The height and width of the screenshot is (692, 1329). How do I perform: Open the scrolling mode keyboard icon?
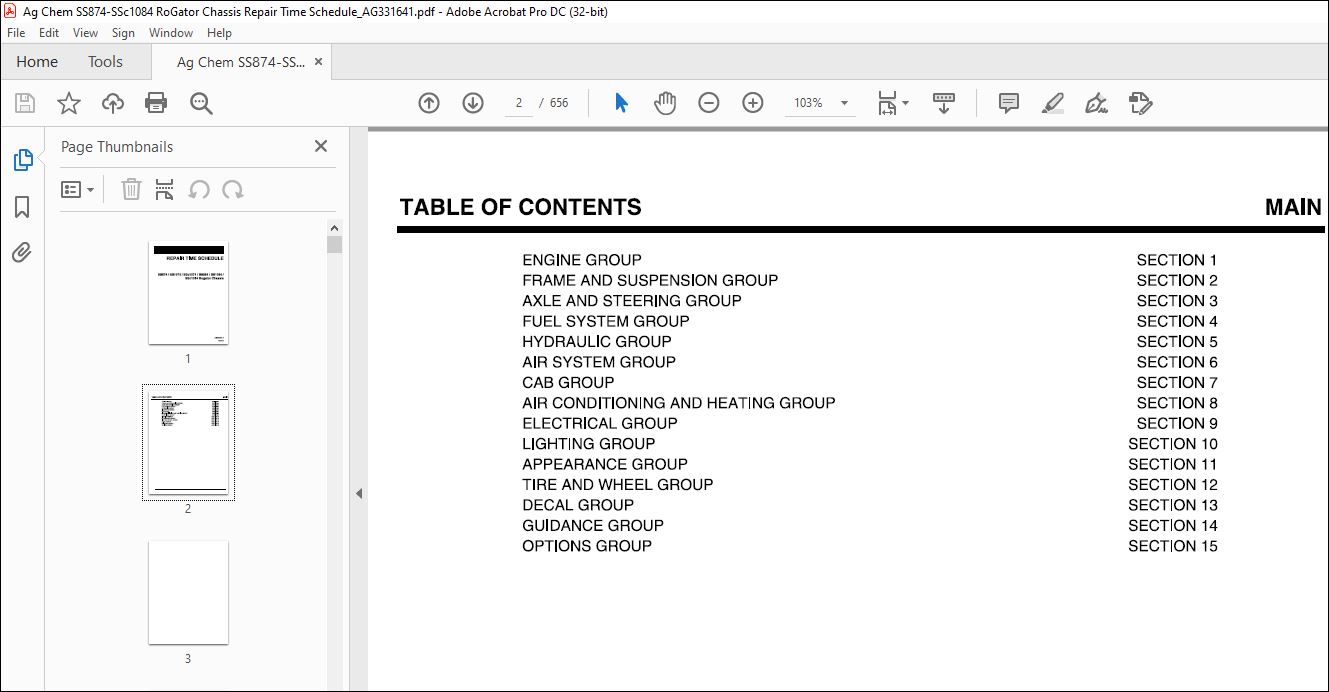tap(944, 103)
